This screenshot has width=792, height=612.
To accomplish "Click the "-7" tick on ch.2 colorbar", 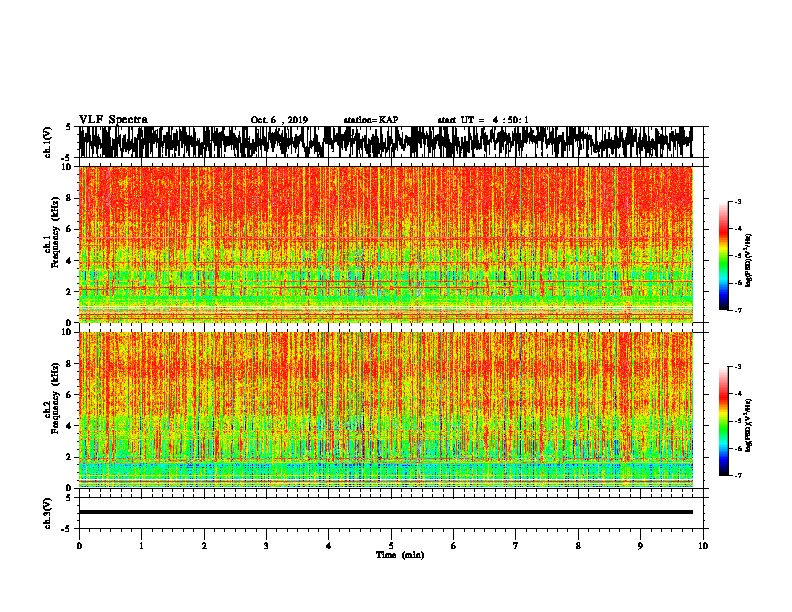I will click(x=738, y=475).
